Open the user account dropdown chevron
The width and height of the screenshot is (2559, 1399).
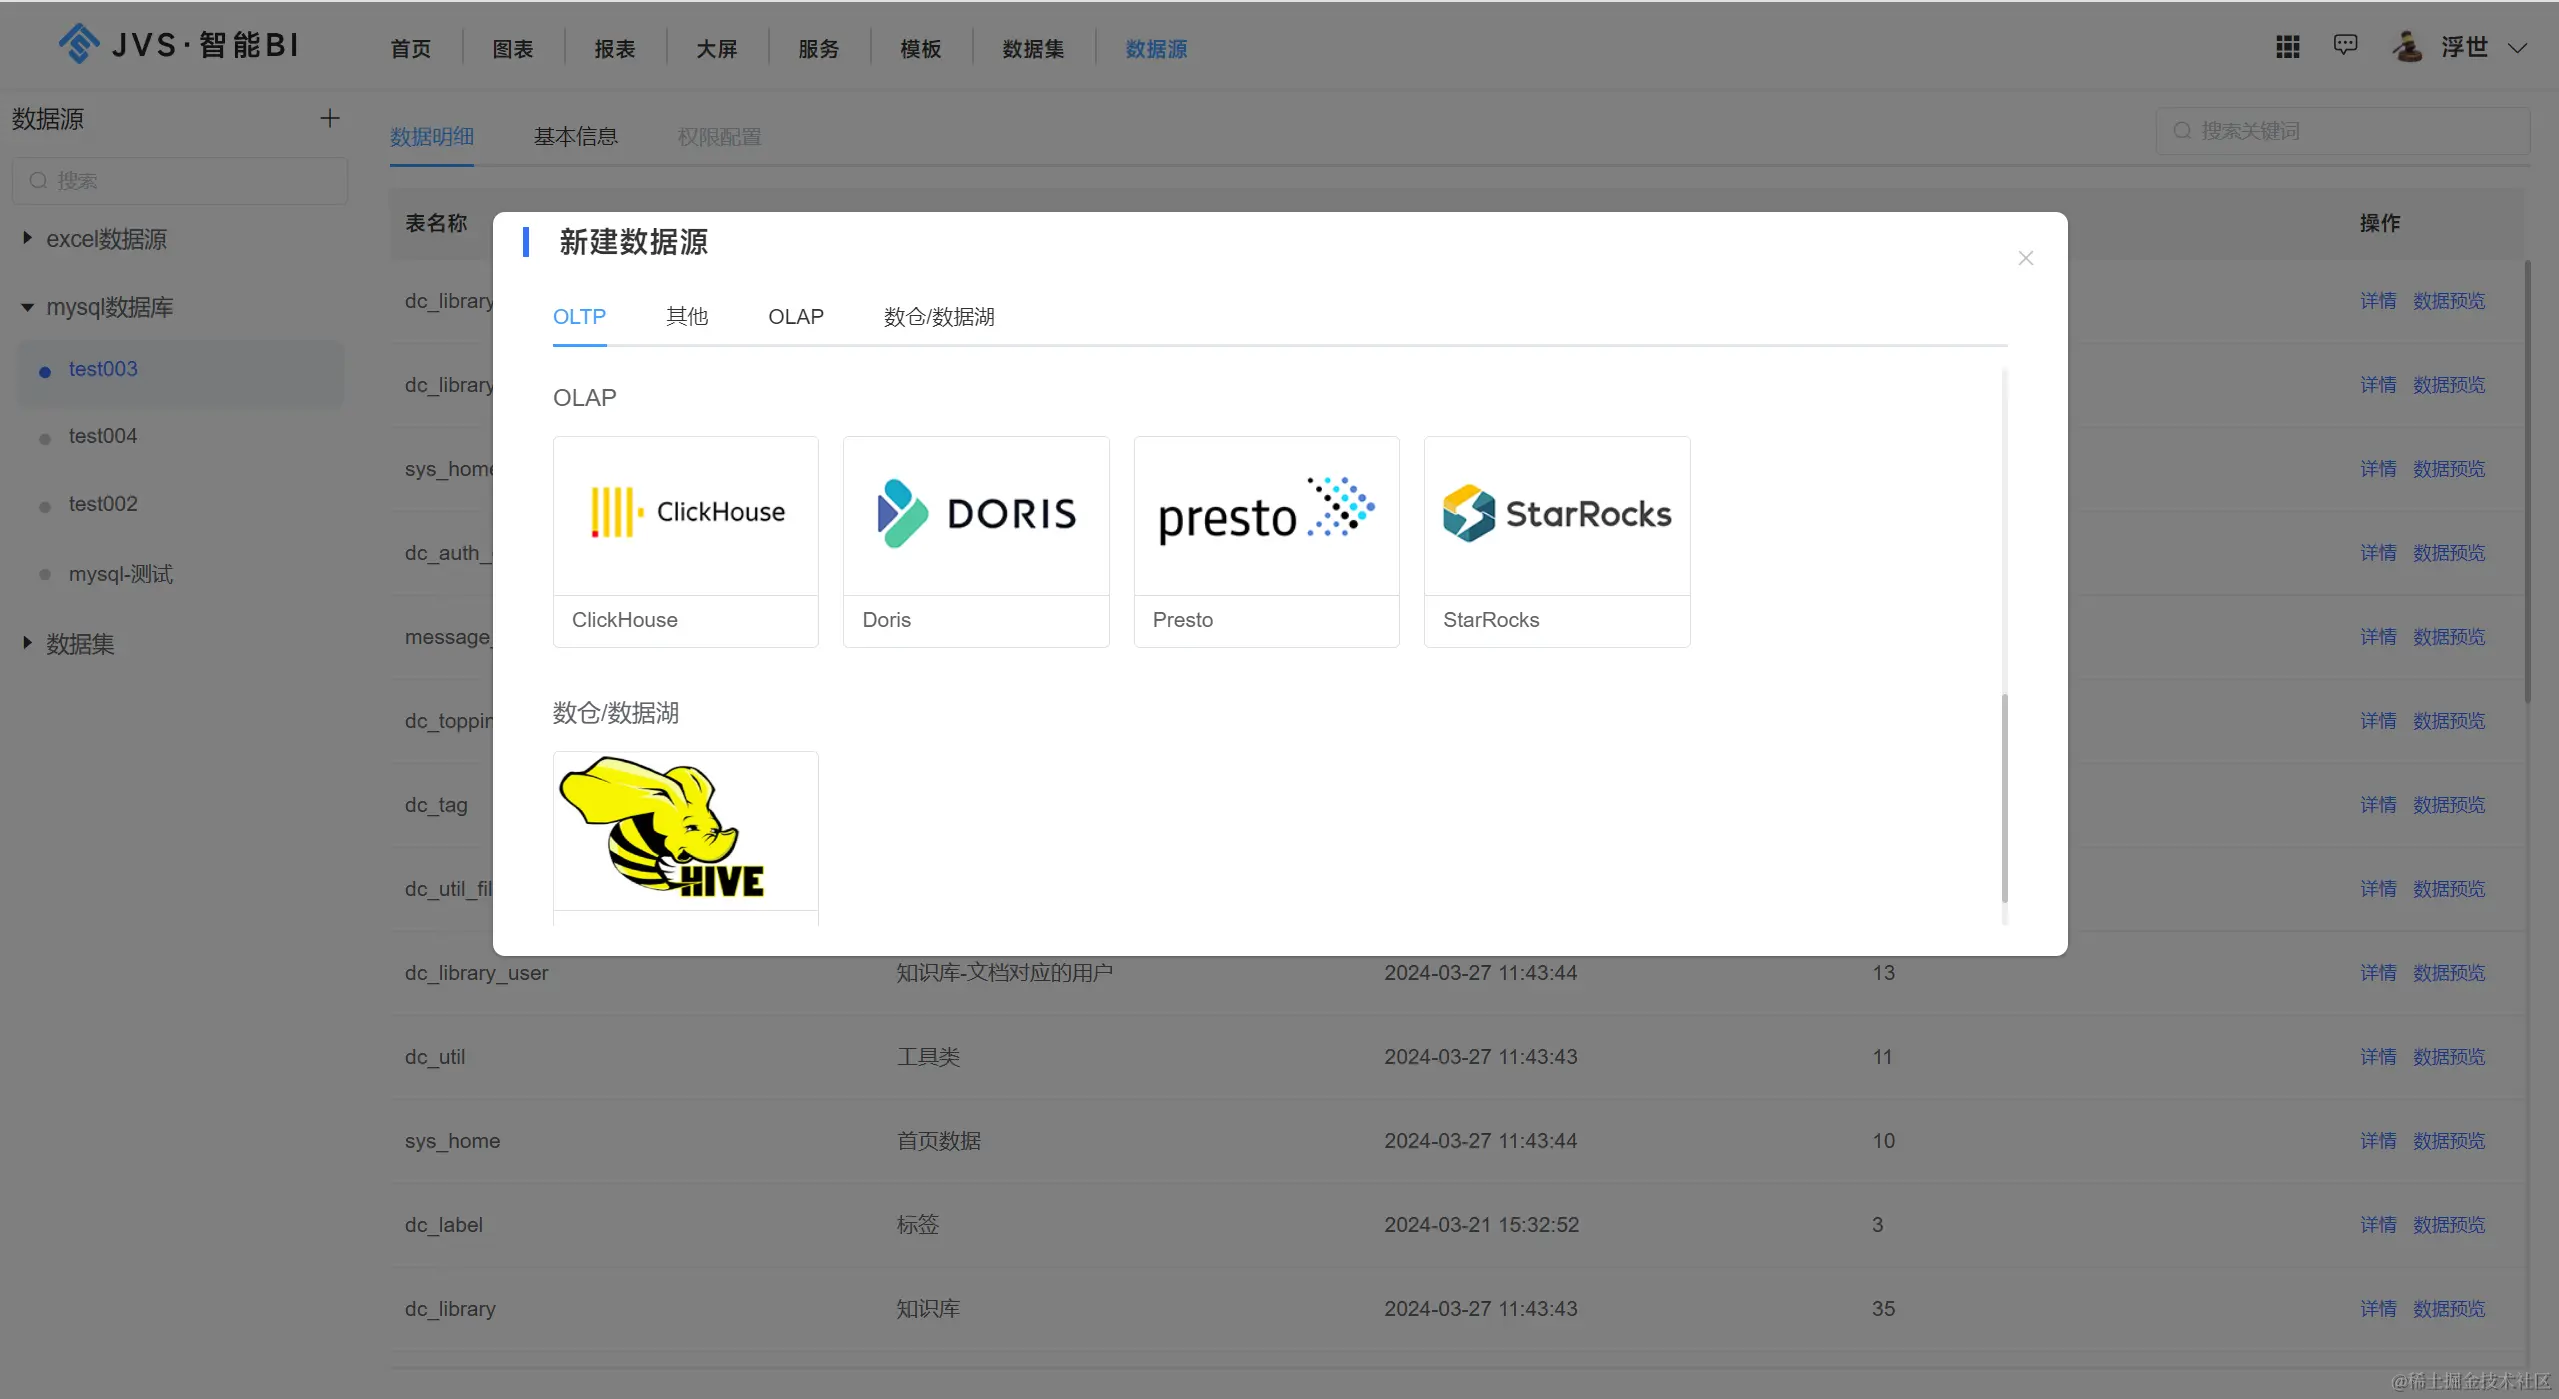2517,48
